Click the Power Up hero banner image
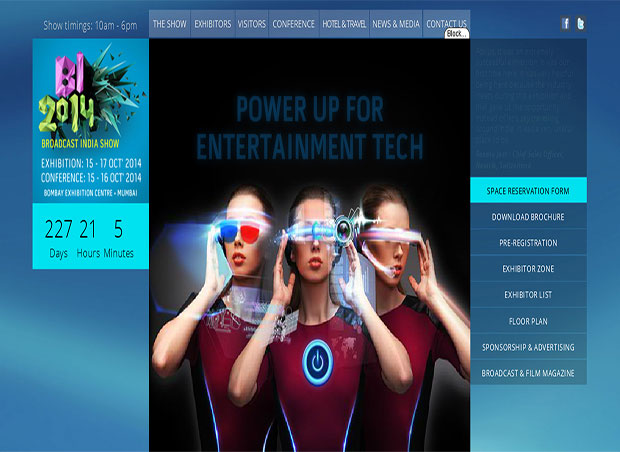The image size is (620, 452). pos(310,245)
